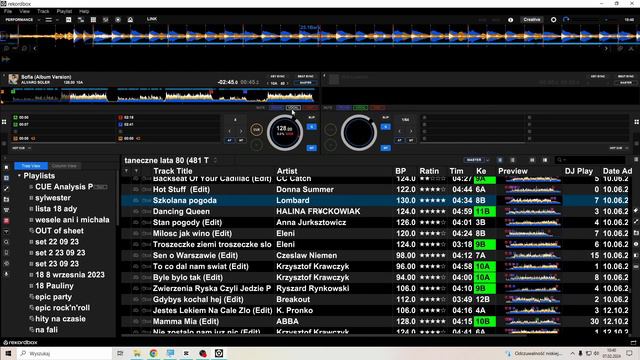Click the deck 1 jog wheel display
The height and width of the screenshot is (360, 640).
pos(284,132)
